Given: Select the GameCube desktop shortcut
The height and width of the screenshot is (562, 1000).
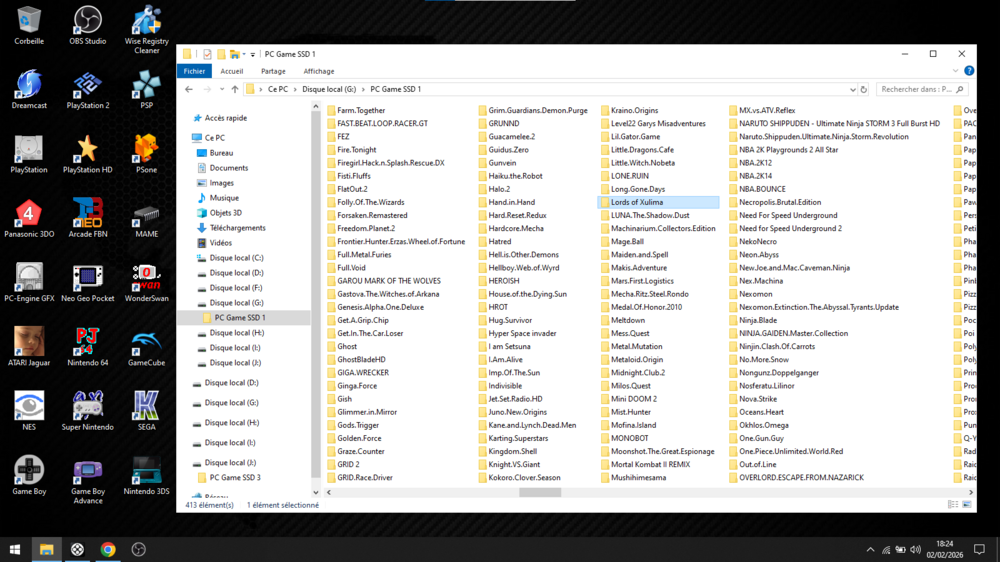Looking at the screenshot, I should 146,347.
